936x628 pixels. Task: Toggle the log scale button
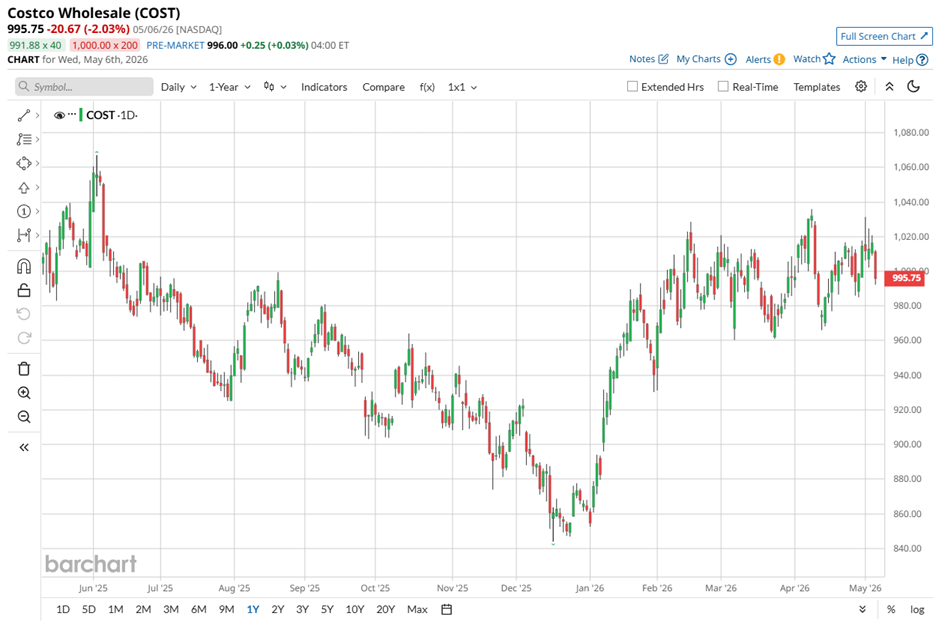click(x=917, y=609)
